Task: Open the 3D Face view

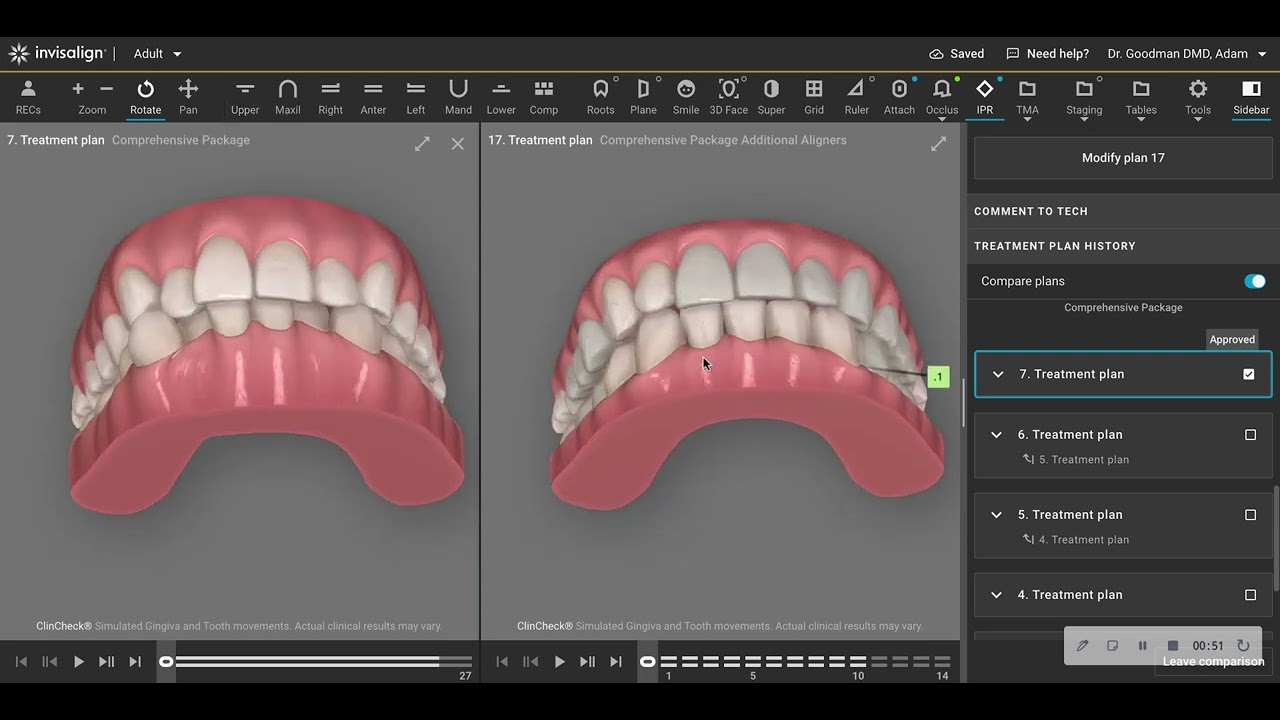Action: point(729,97)
